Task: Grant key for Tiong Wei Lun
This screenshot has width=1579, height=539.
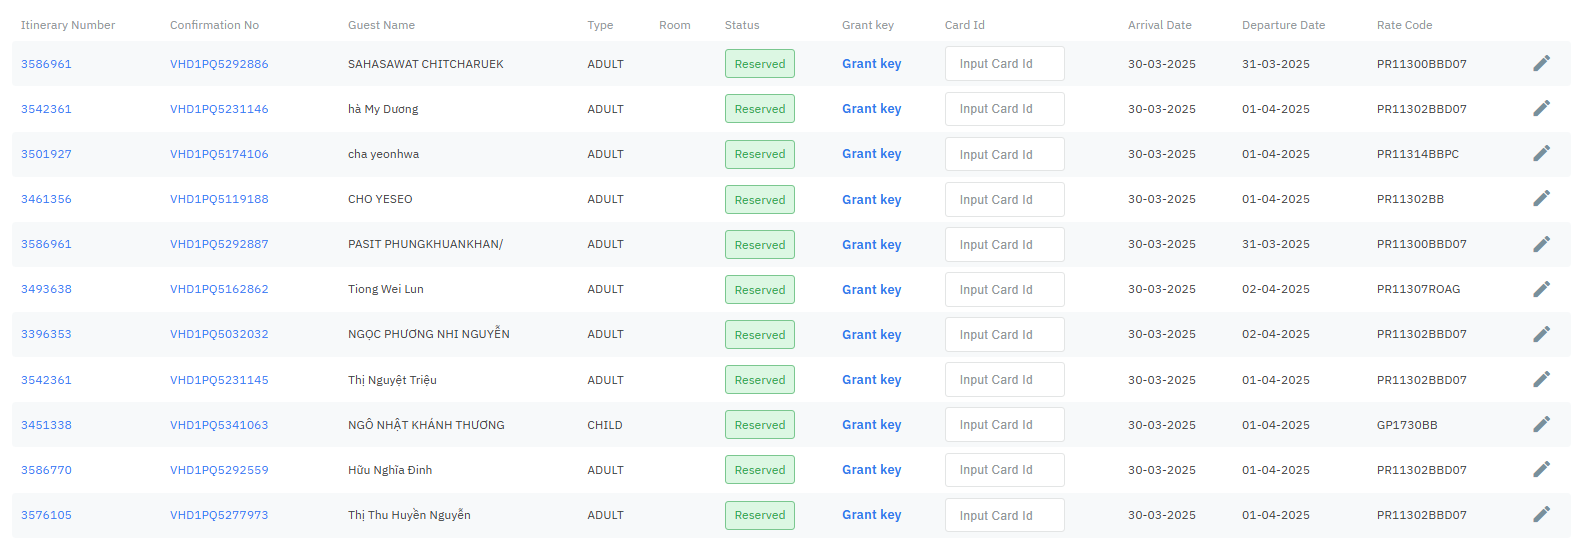Action: coord(871,290)
